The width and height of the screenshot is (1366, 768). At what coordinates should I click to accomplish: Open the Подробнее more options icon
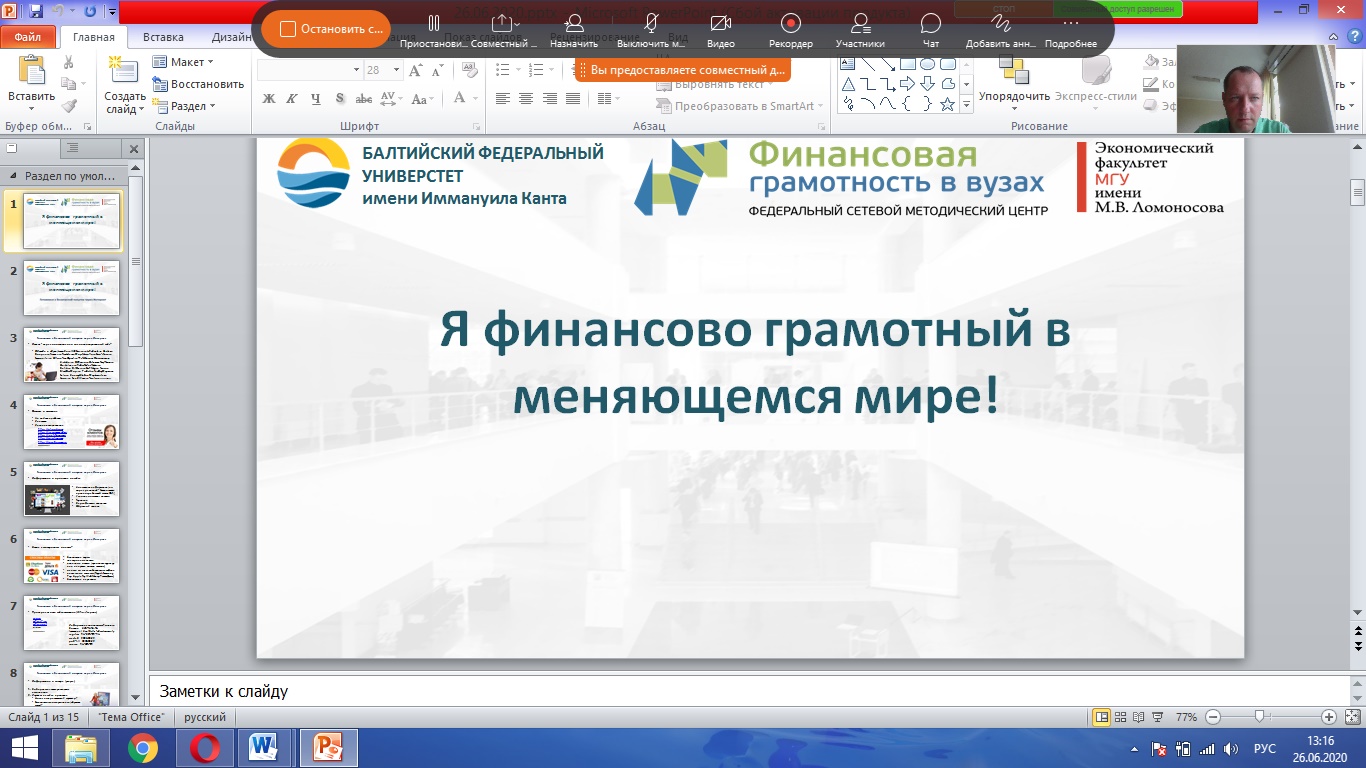1071,30
